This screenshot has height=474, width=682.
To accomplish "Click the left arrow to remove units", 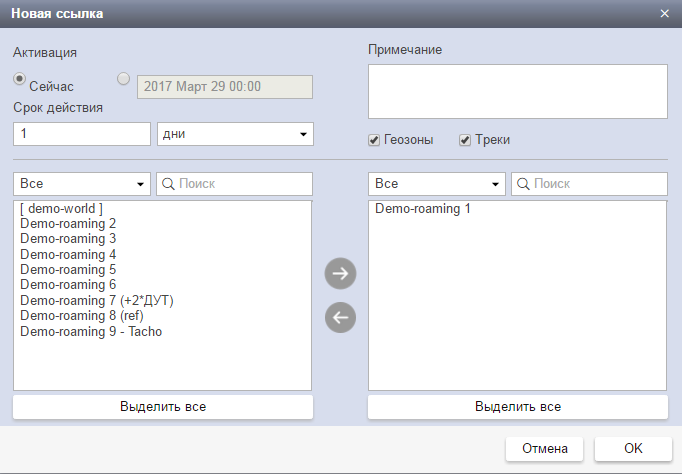I will pyautogui.click(x=340, y=318).
